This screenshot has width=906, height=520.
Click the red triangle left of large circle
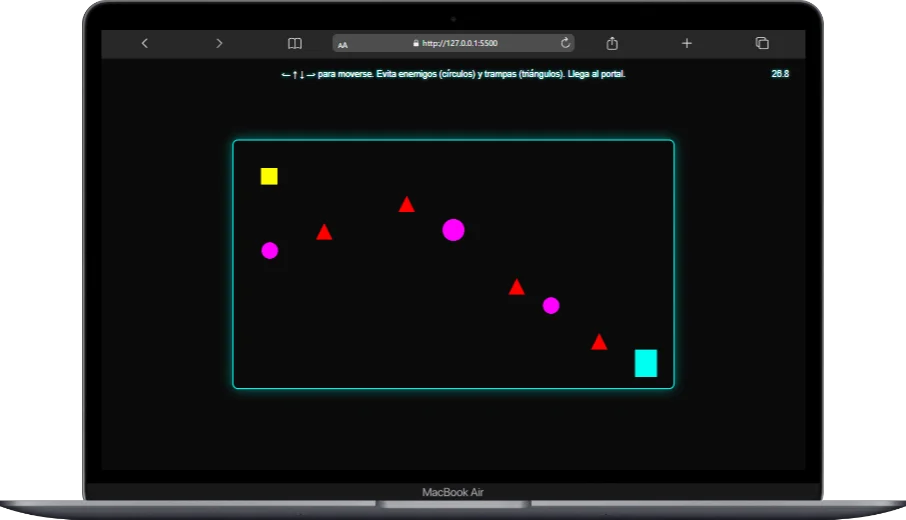point(406,205)
